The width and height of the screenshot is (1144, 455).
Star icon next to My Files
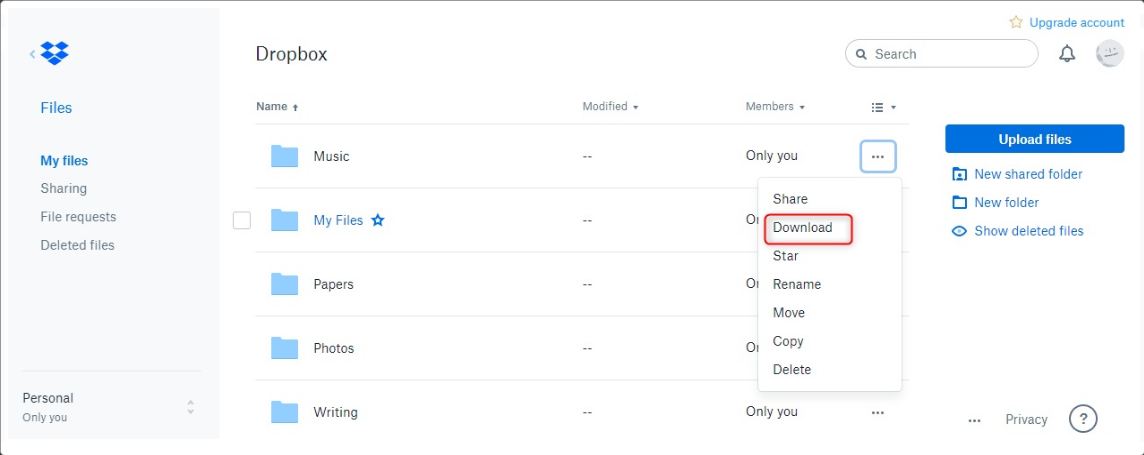point(378,220)
